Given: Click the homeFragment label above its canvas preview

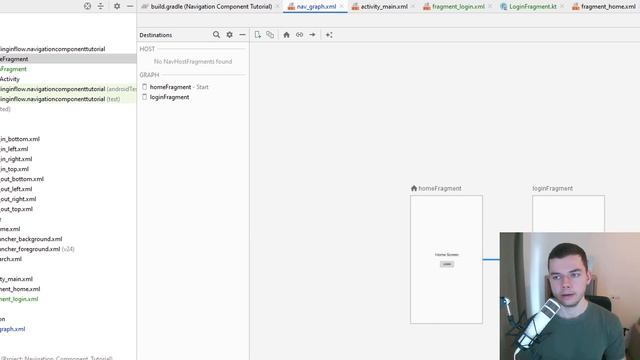Looking at the screenshot, I should tap(440, 188).
